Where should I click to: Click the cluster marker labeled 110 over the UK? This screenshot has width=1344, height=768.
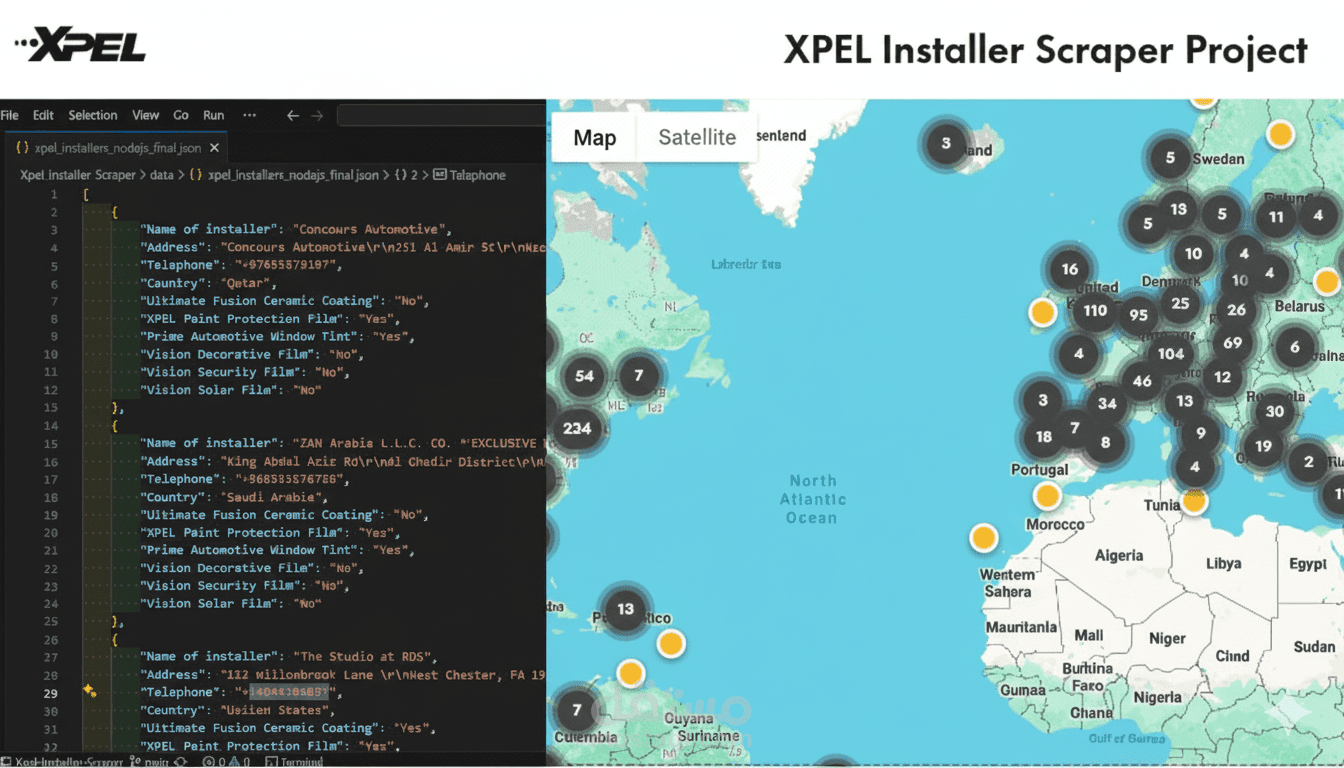(x=1095, y=311)
